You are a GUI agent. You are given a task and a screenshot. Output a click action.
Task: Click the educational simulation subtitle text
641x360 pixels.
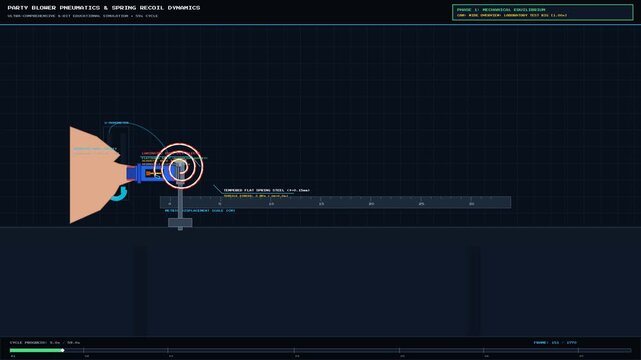pos(83,16)
